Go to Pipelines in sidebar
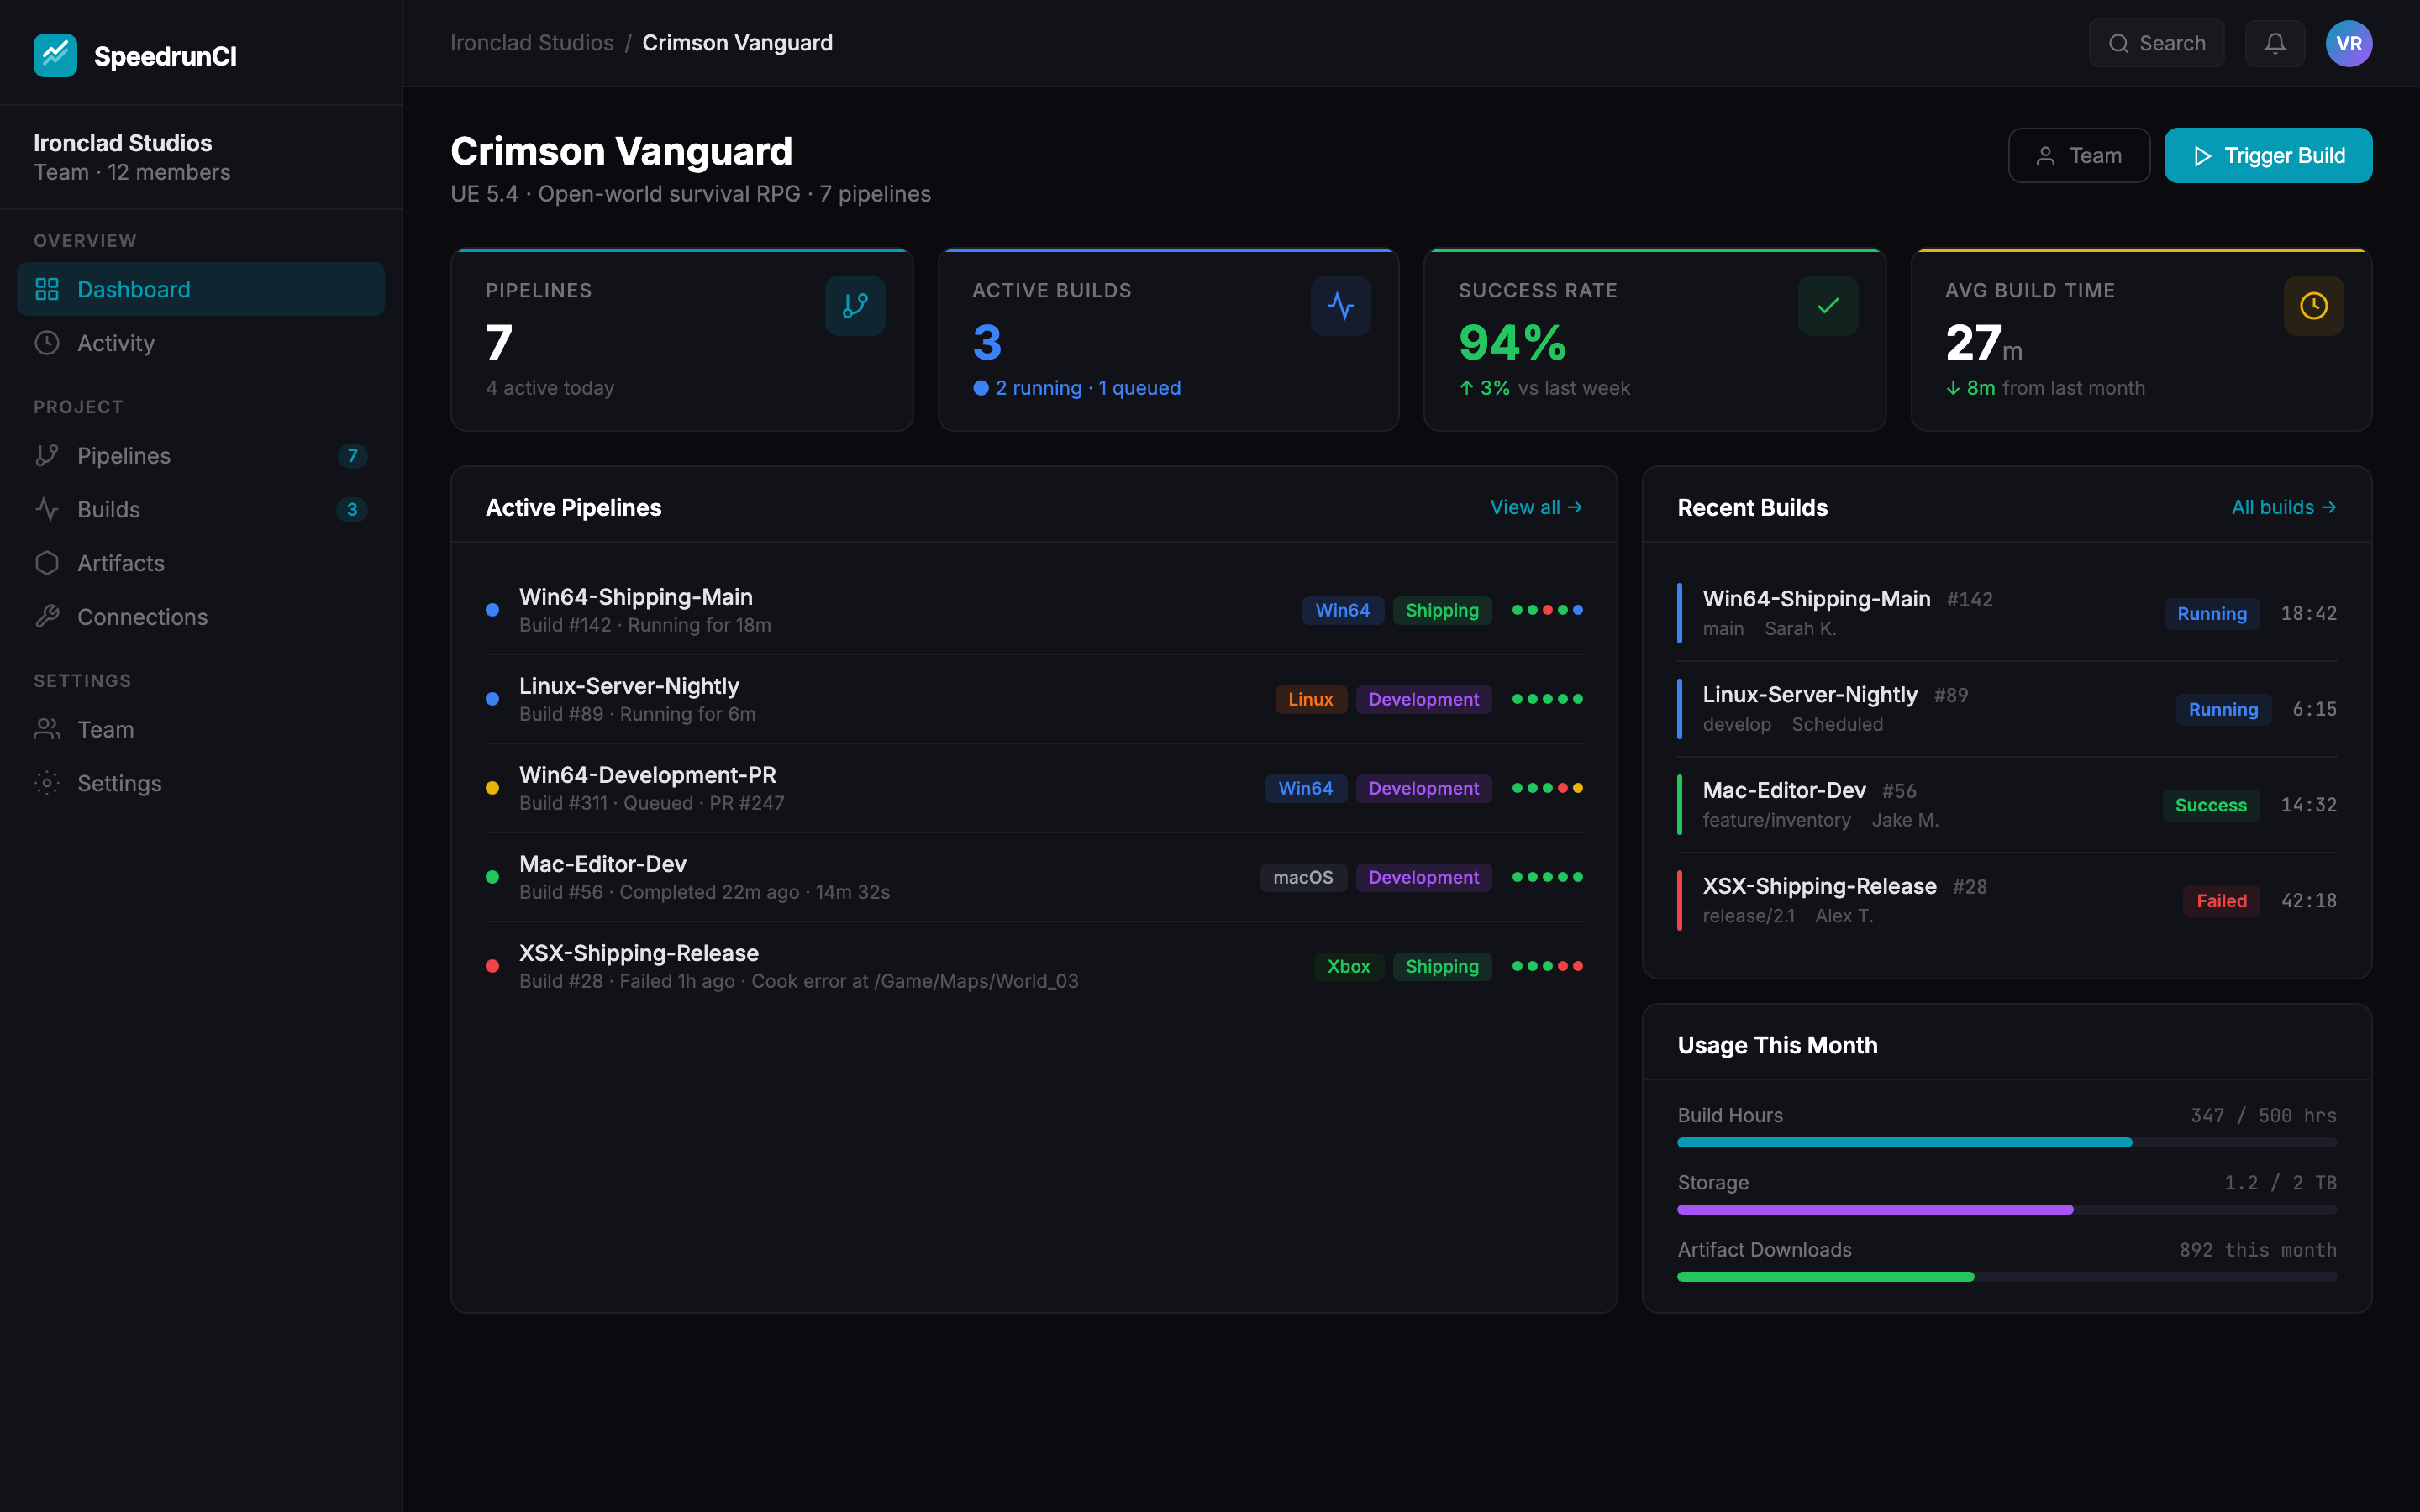Screen dimensions: 2420x1512 (x=200, y=456)
